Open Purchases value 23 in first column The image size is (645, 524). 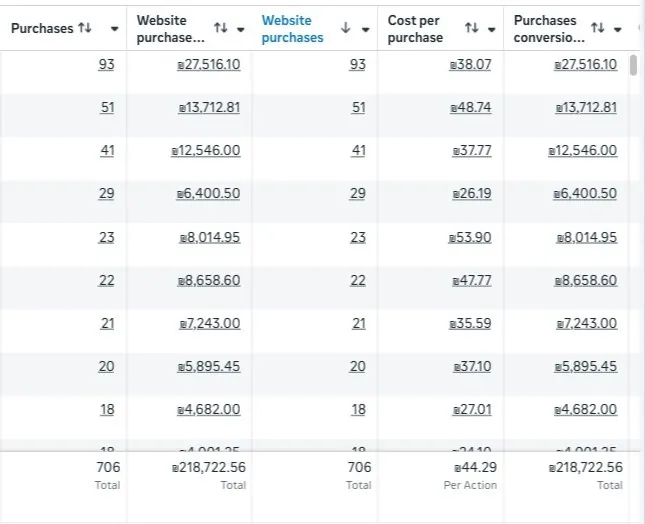(106, 238)
